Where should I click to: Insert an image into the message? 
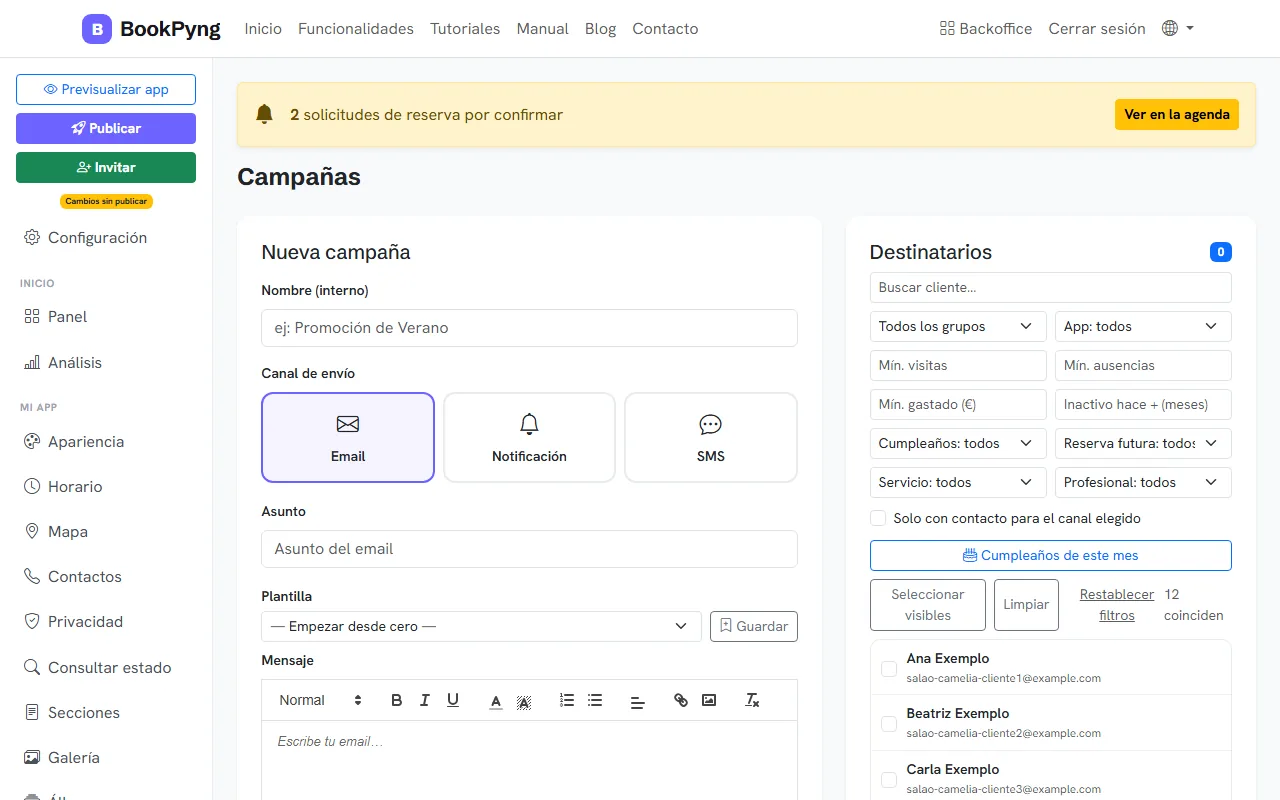point(709,700)
